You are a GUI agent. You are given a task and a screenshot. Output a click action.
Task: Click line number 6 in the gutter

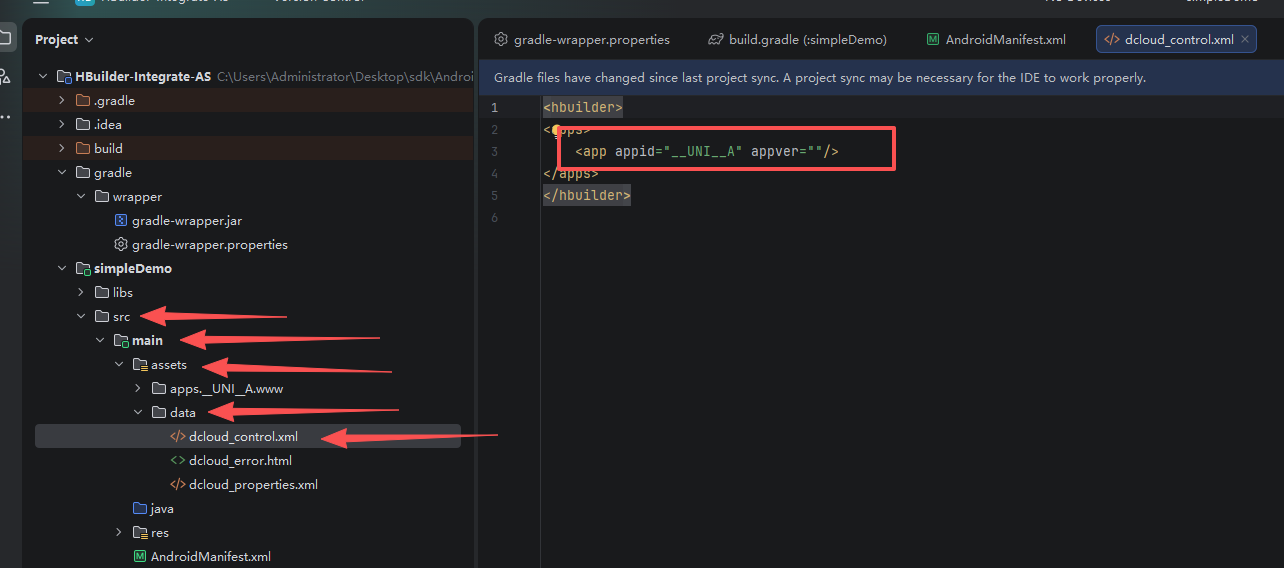pyautogui.click(x=494, y=217)
